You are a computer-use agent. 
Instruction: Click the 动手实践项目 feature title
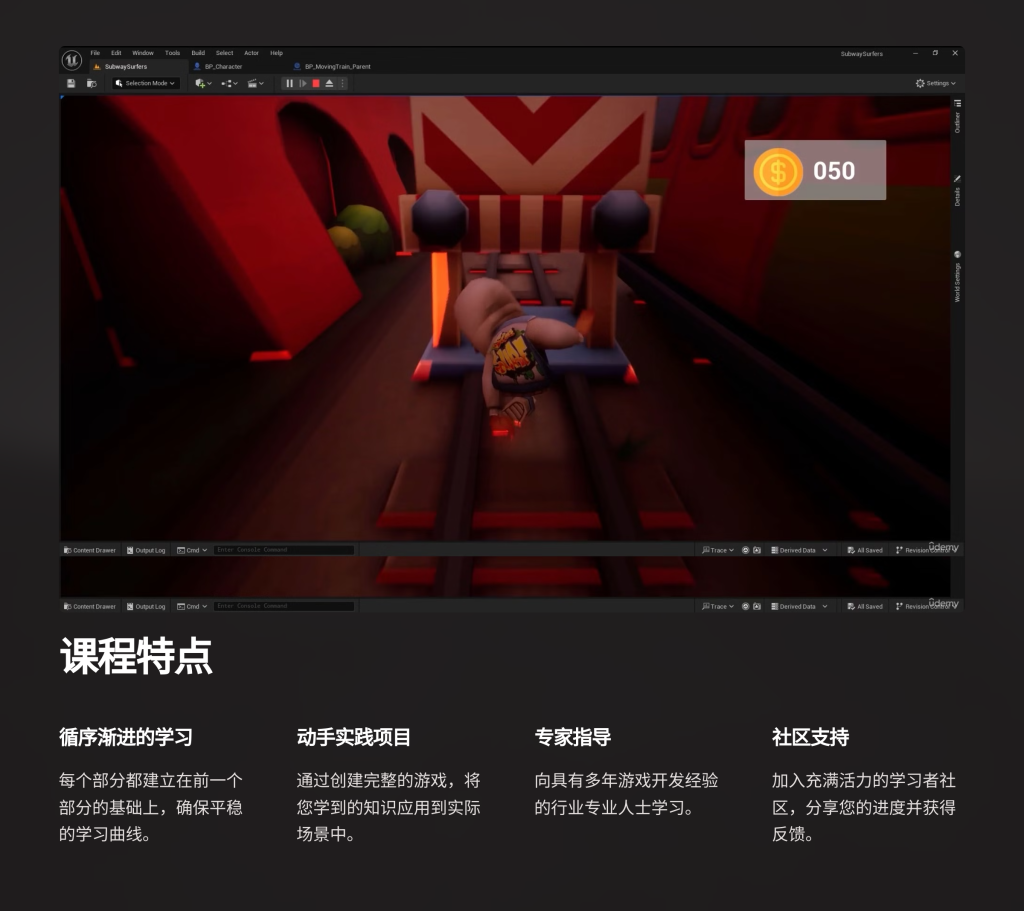click(353, 737)
